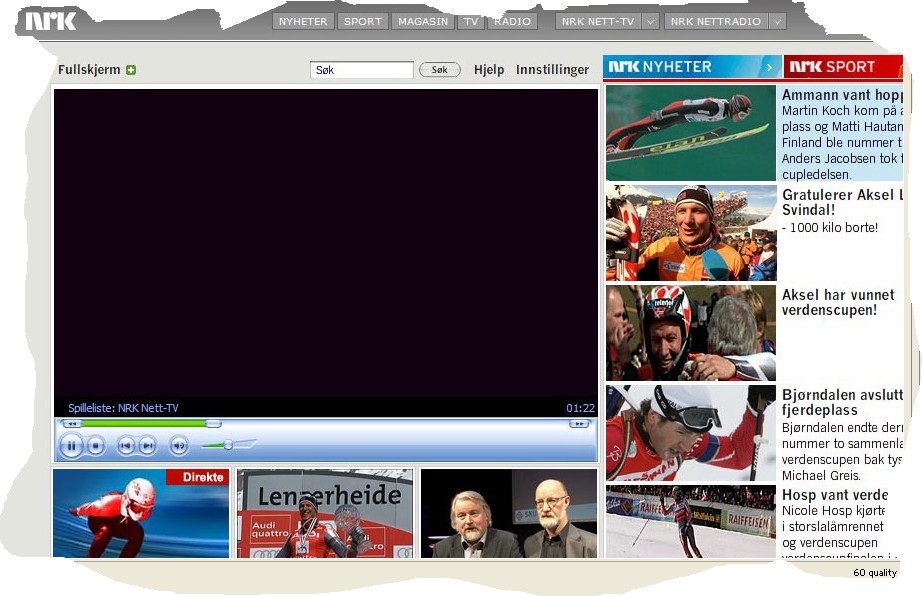Stop the video playback
Image resolution: width=922 pixels, height=596 pixels.
[x=95, y=446]
